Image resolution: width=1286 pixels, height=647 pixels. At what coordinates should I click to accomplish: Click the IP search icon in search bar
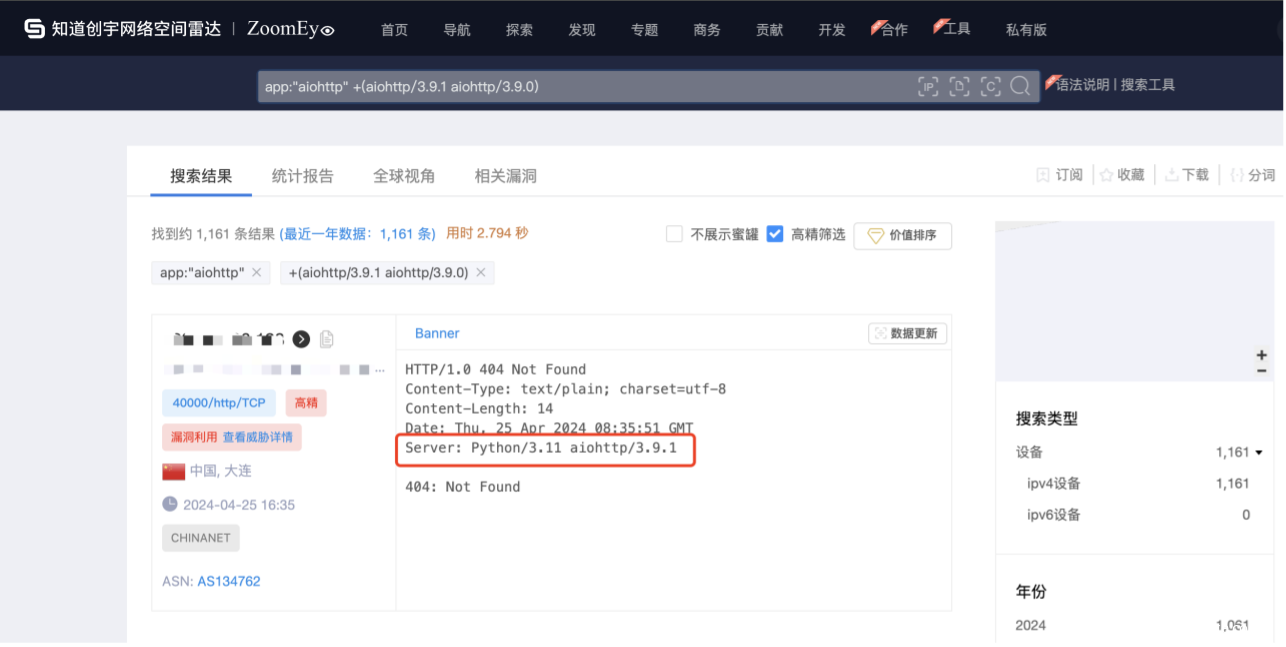pyautogui.click(x=928, y=87)
